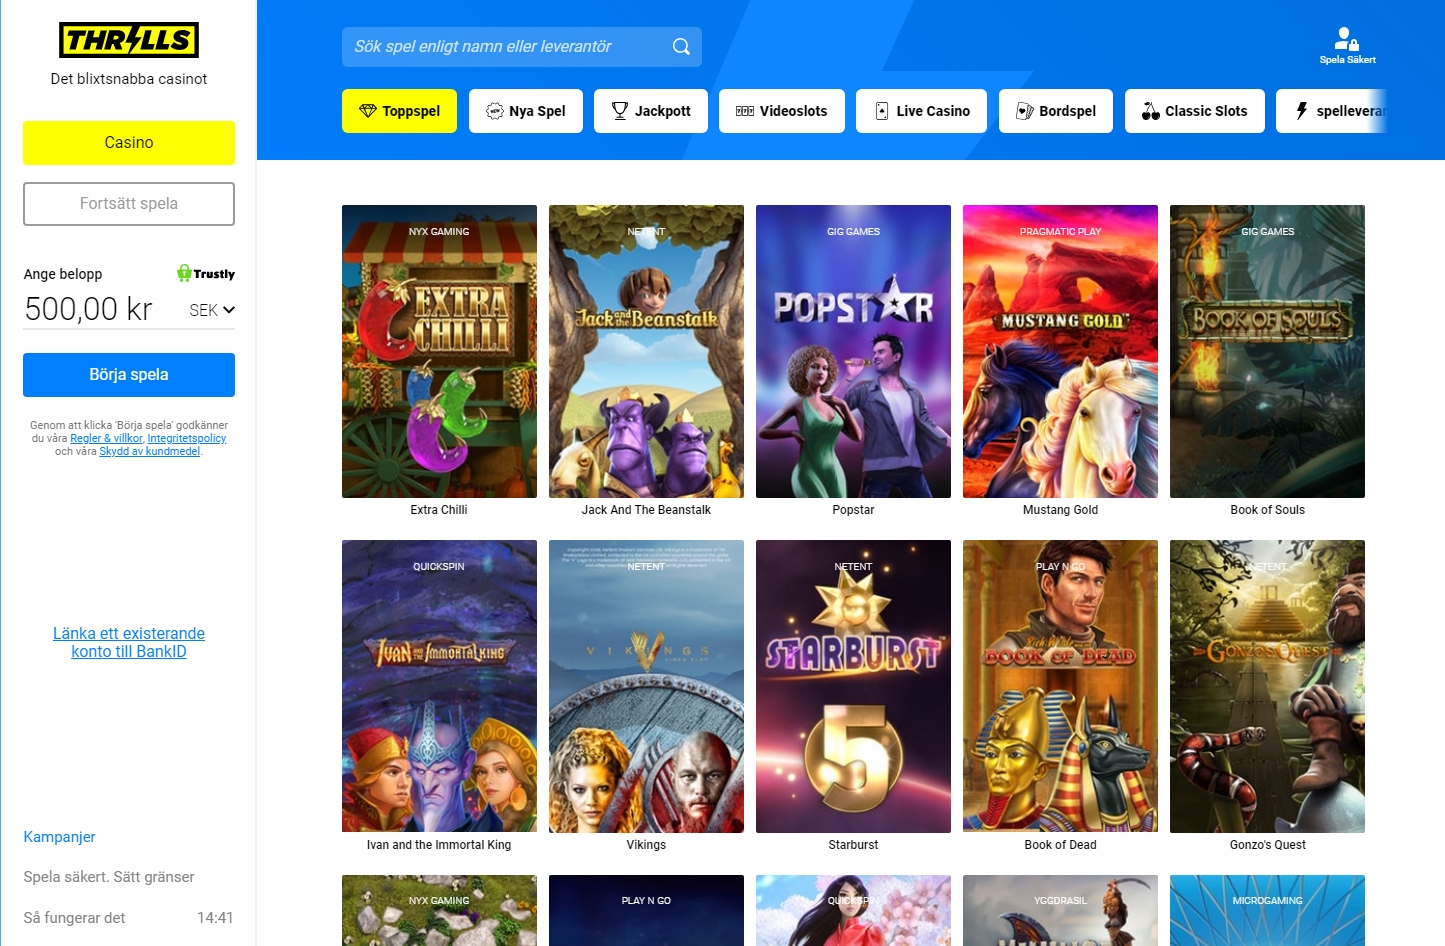Expand the SEK currency dropdown

coord(212,310)
